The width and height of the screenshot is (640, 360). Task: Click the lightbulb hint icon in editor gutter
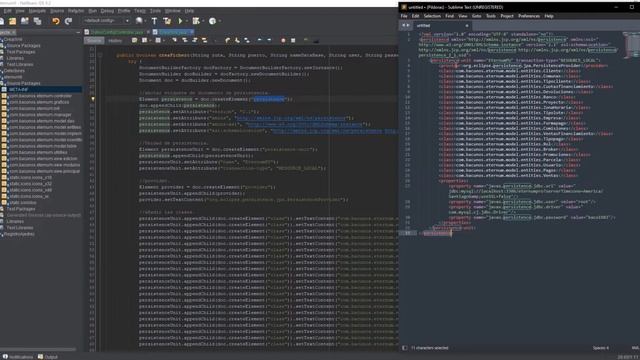[93, 99]
